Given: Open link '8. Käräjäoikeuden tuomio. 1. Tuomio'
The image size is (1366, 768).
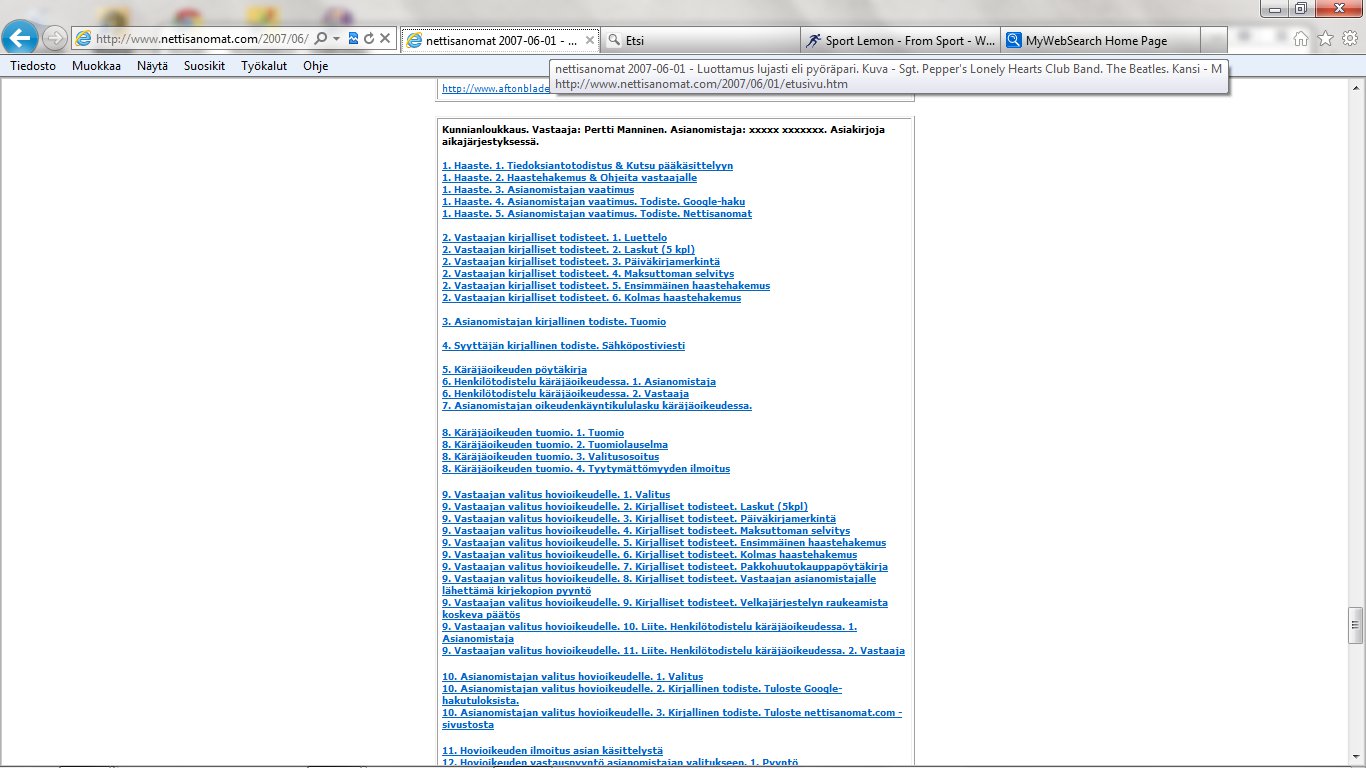Looking at the screenshot, I should [533, 433].
